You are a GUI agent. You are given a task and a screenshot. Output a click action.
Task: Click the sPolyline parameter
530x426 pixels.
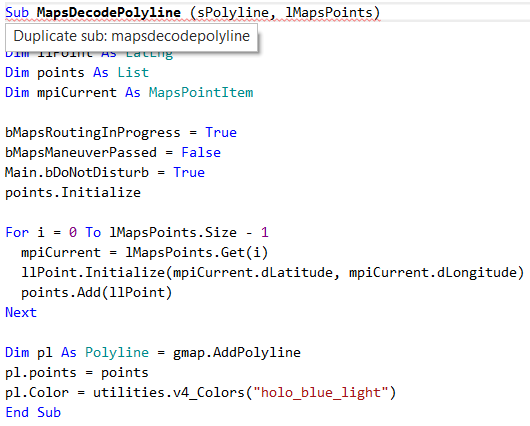[x=233, y=14]
